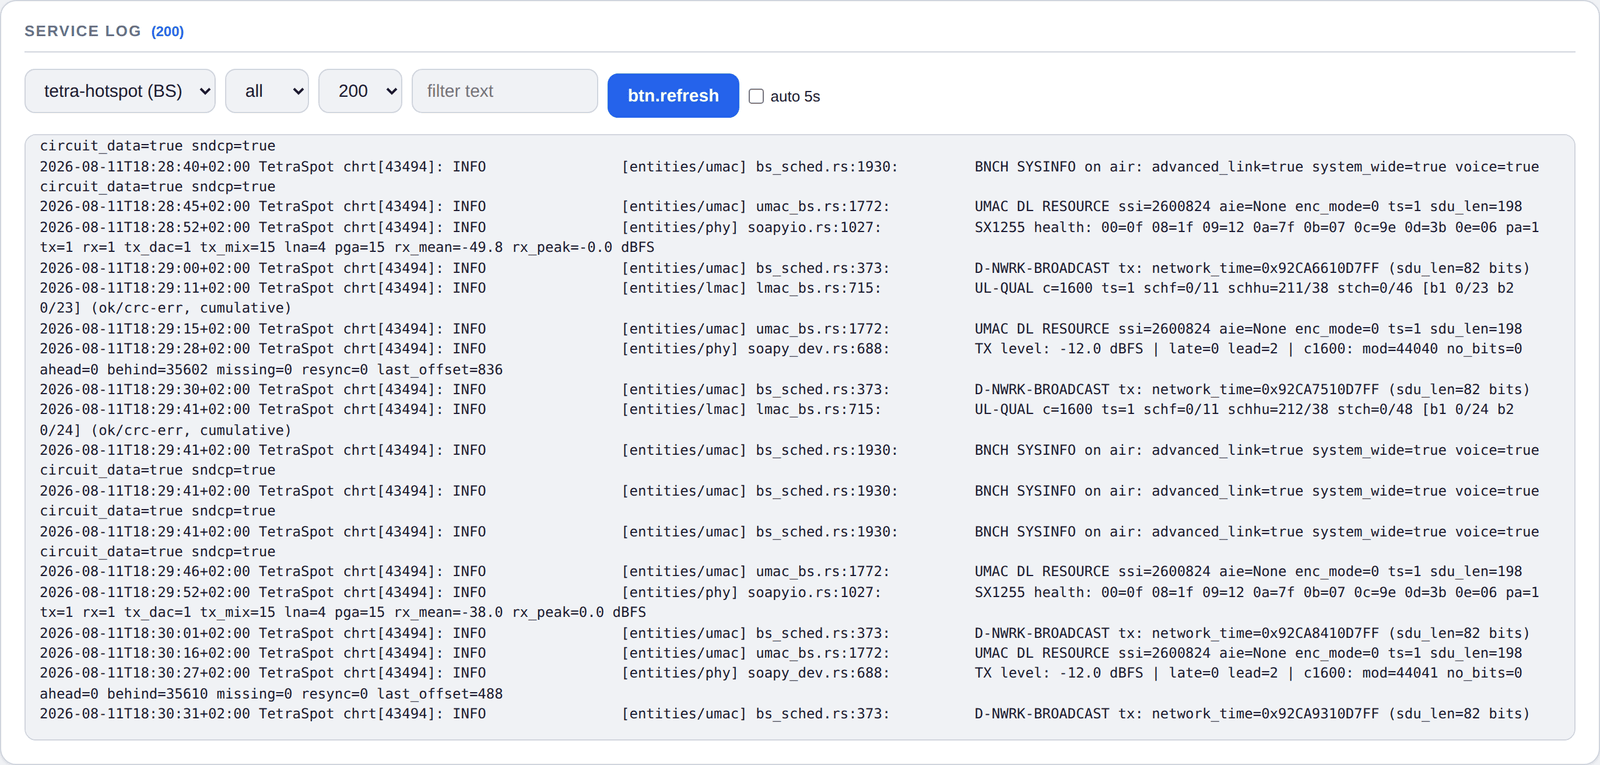Click the rx_mean=-38.0 continuation line

click(x=343, y=612)
